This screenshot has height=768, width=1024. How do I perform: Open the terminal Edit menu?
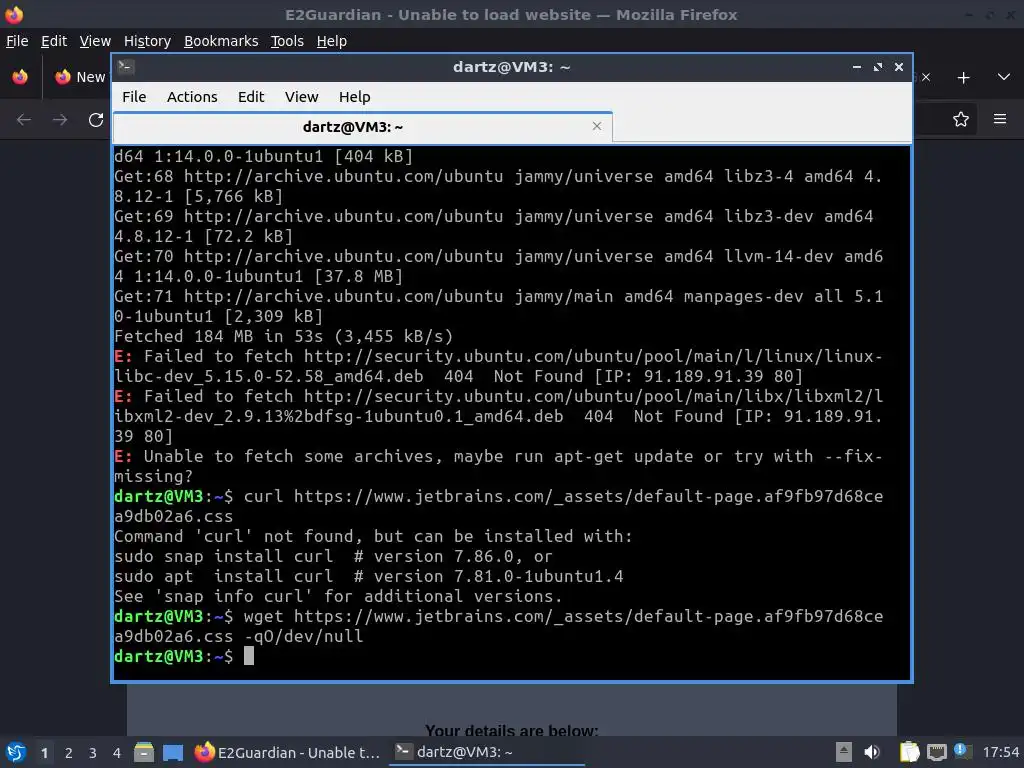pyautogui.click(x=251, y=97)
